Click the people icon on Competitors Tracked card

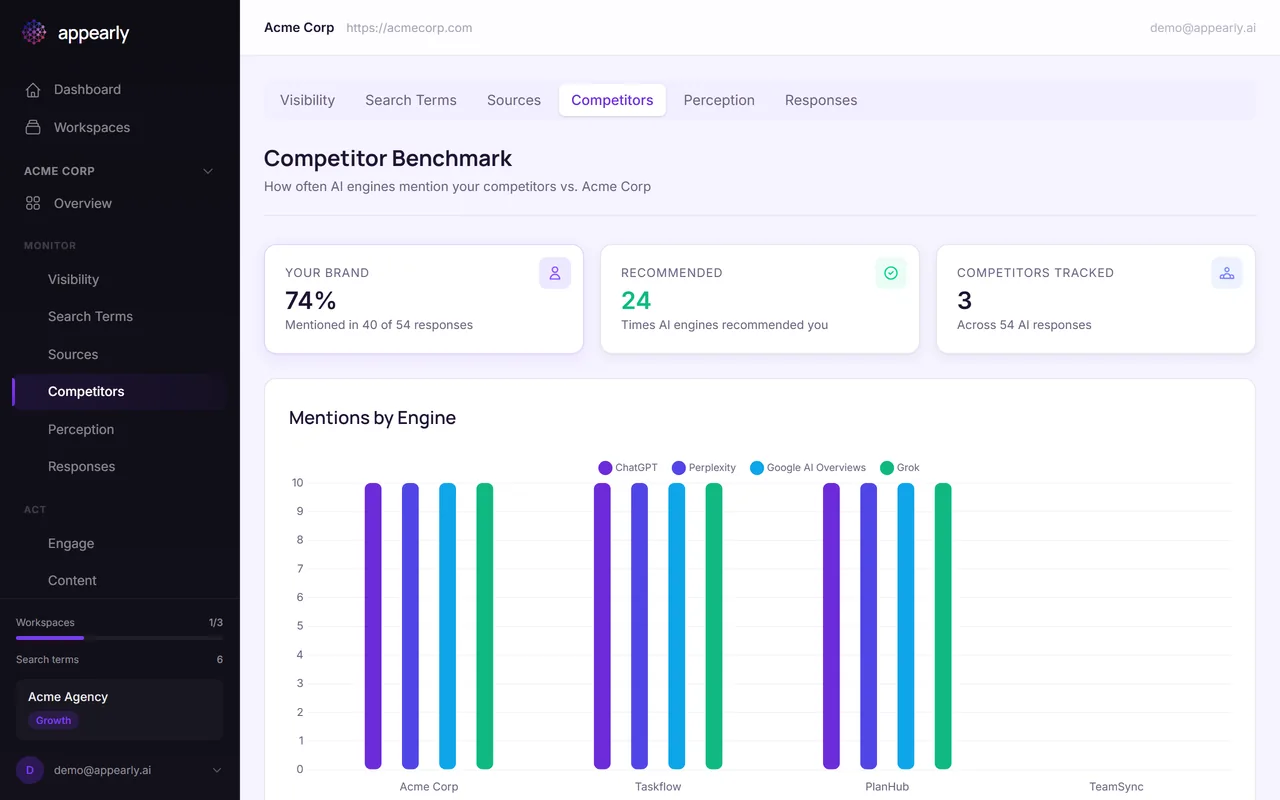[1227, 272]
